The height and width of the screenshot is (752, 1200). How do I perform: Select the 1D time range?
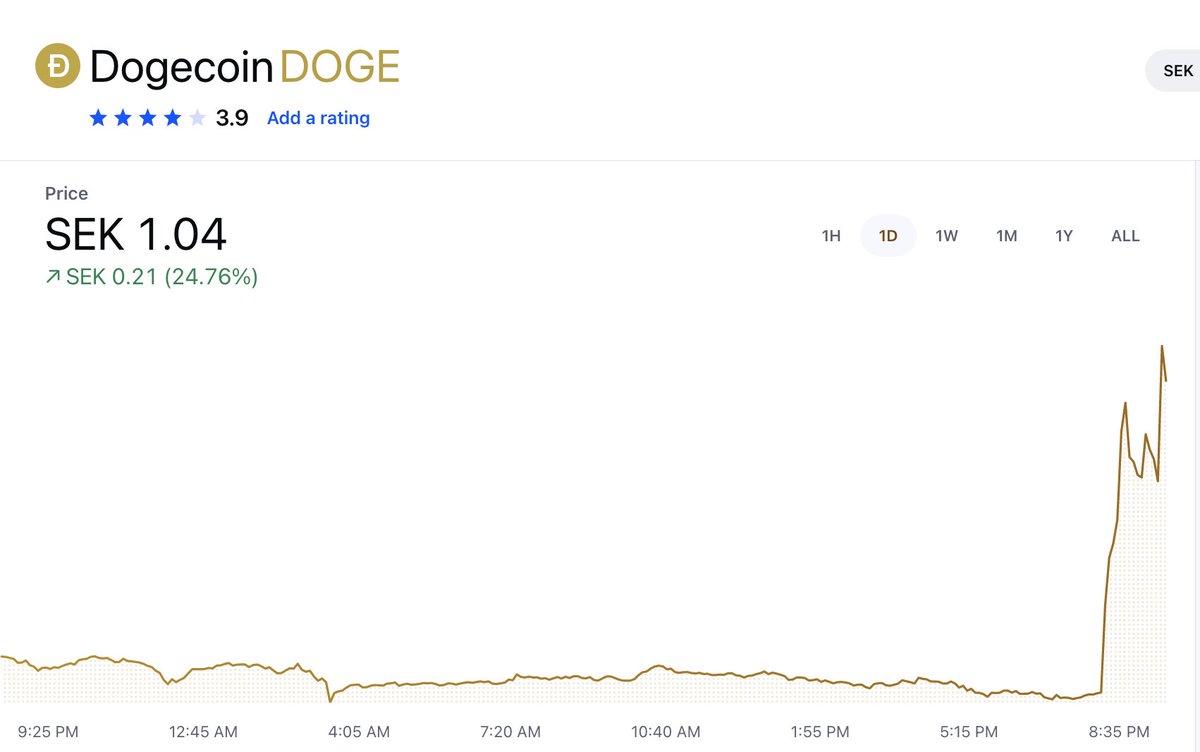point(888,236)
